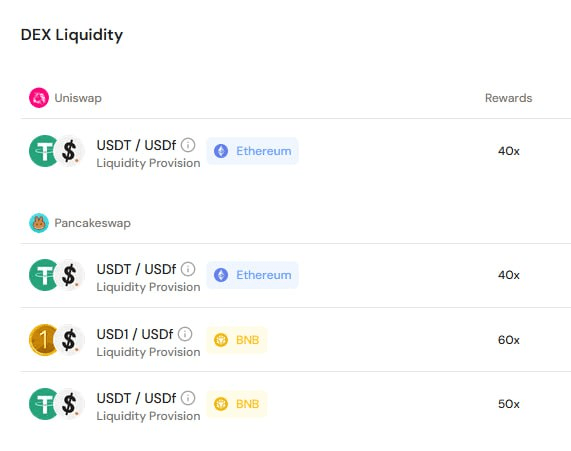This screenshot has height=451, width=571.
Task: Click Tether icon in the Uniswap row
Action: 43,151
